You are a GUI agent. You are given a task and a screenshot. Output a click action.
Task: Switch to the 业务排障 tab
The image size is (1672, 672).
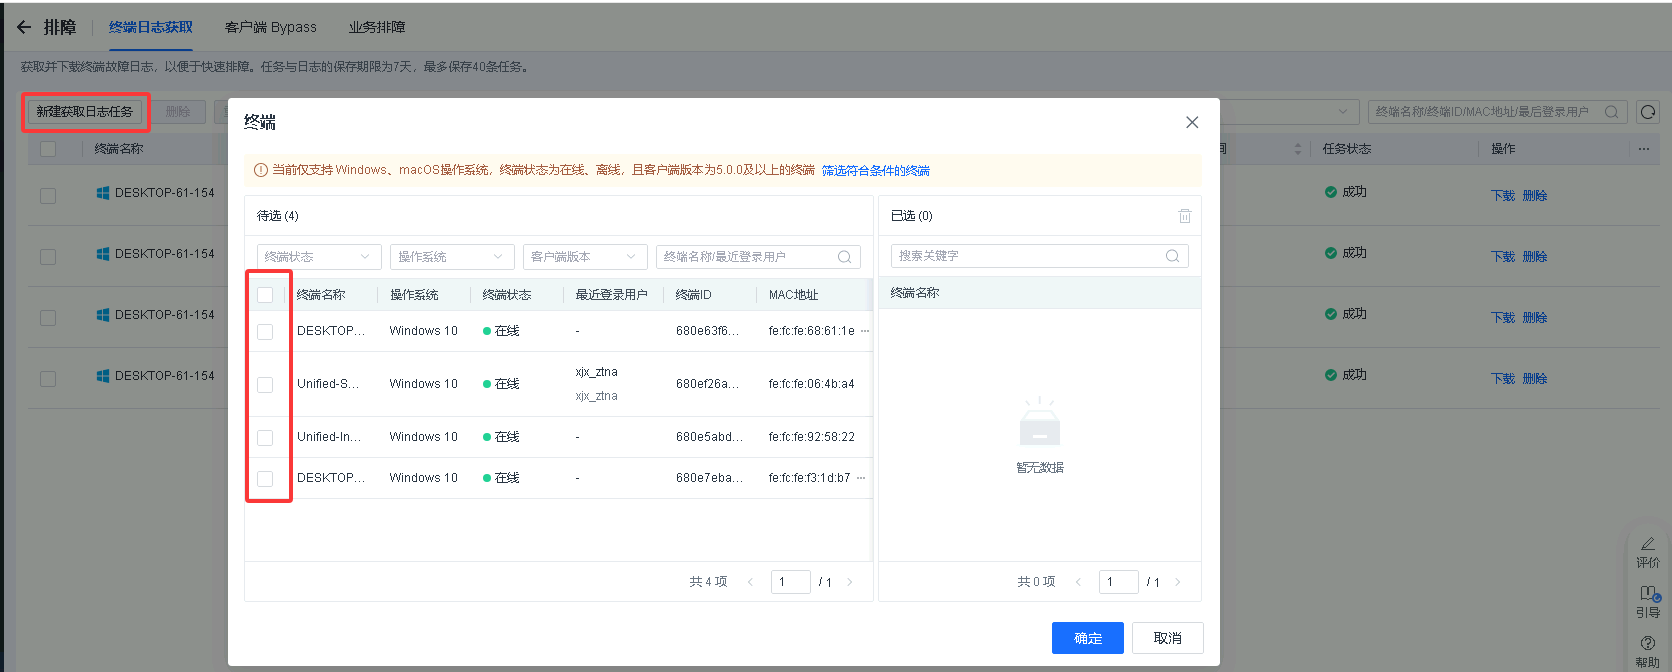377,27
